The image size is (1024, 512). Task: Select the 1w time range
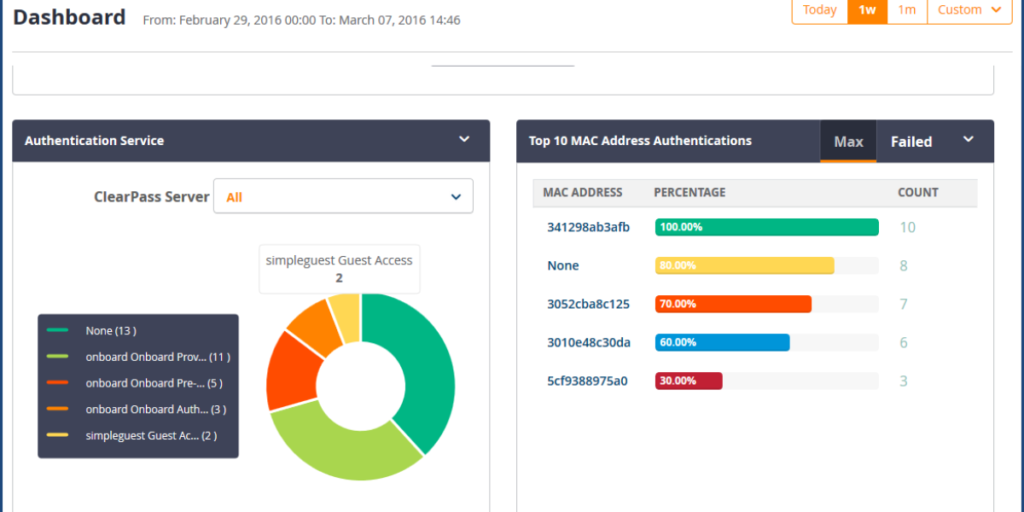(x=867, y=10)
